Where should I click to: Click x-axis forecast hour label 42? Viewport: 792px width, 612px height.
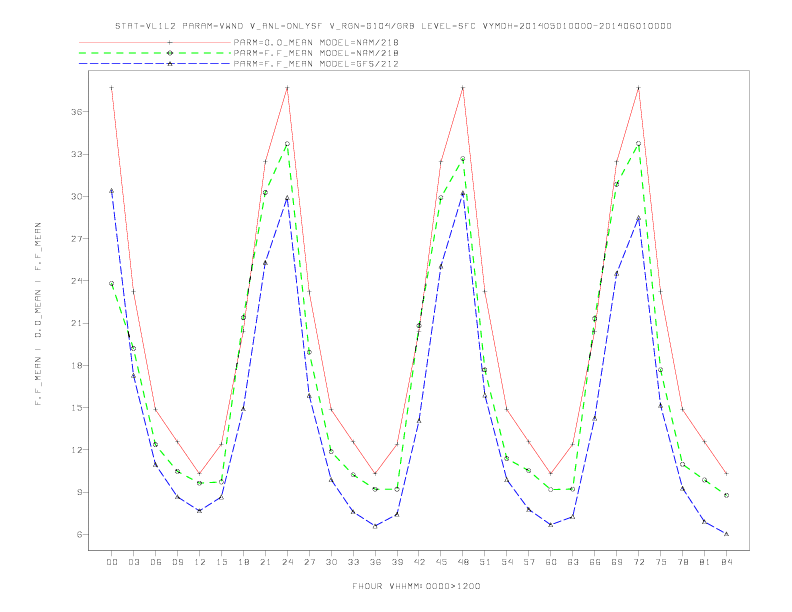419,562
